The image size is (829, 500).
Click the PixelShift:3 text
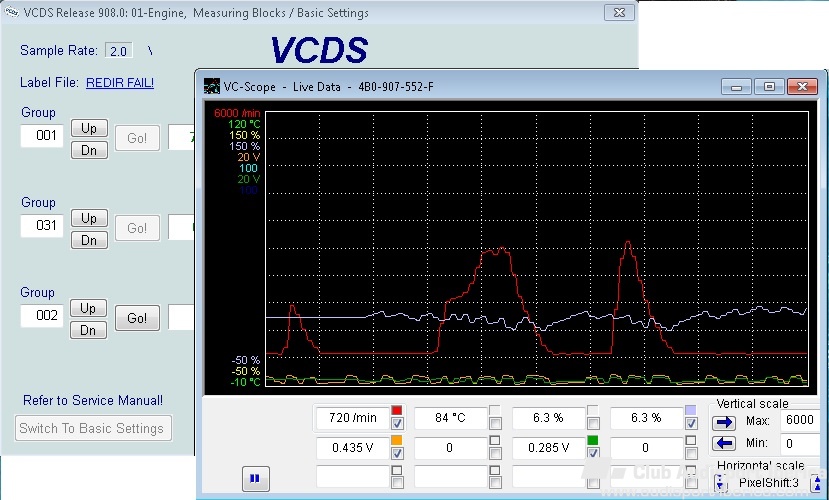pyautogui.click(x=769, y=483)
